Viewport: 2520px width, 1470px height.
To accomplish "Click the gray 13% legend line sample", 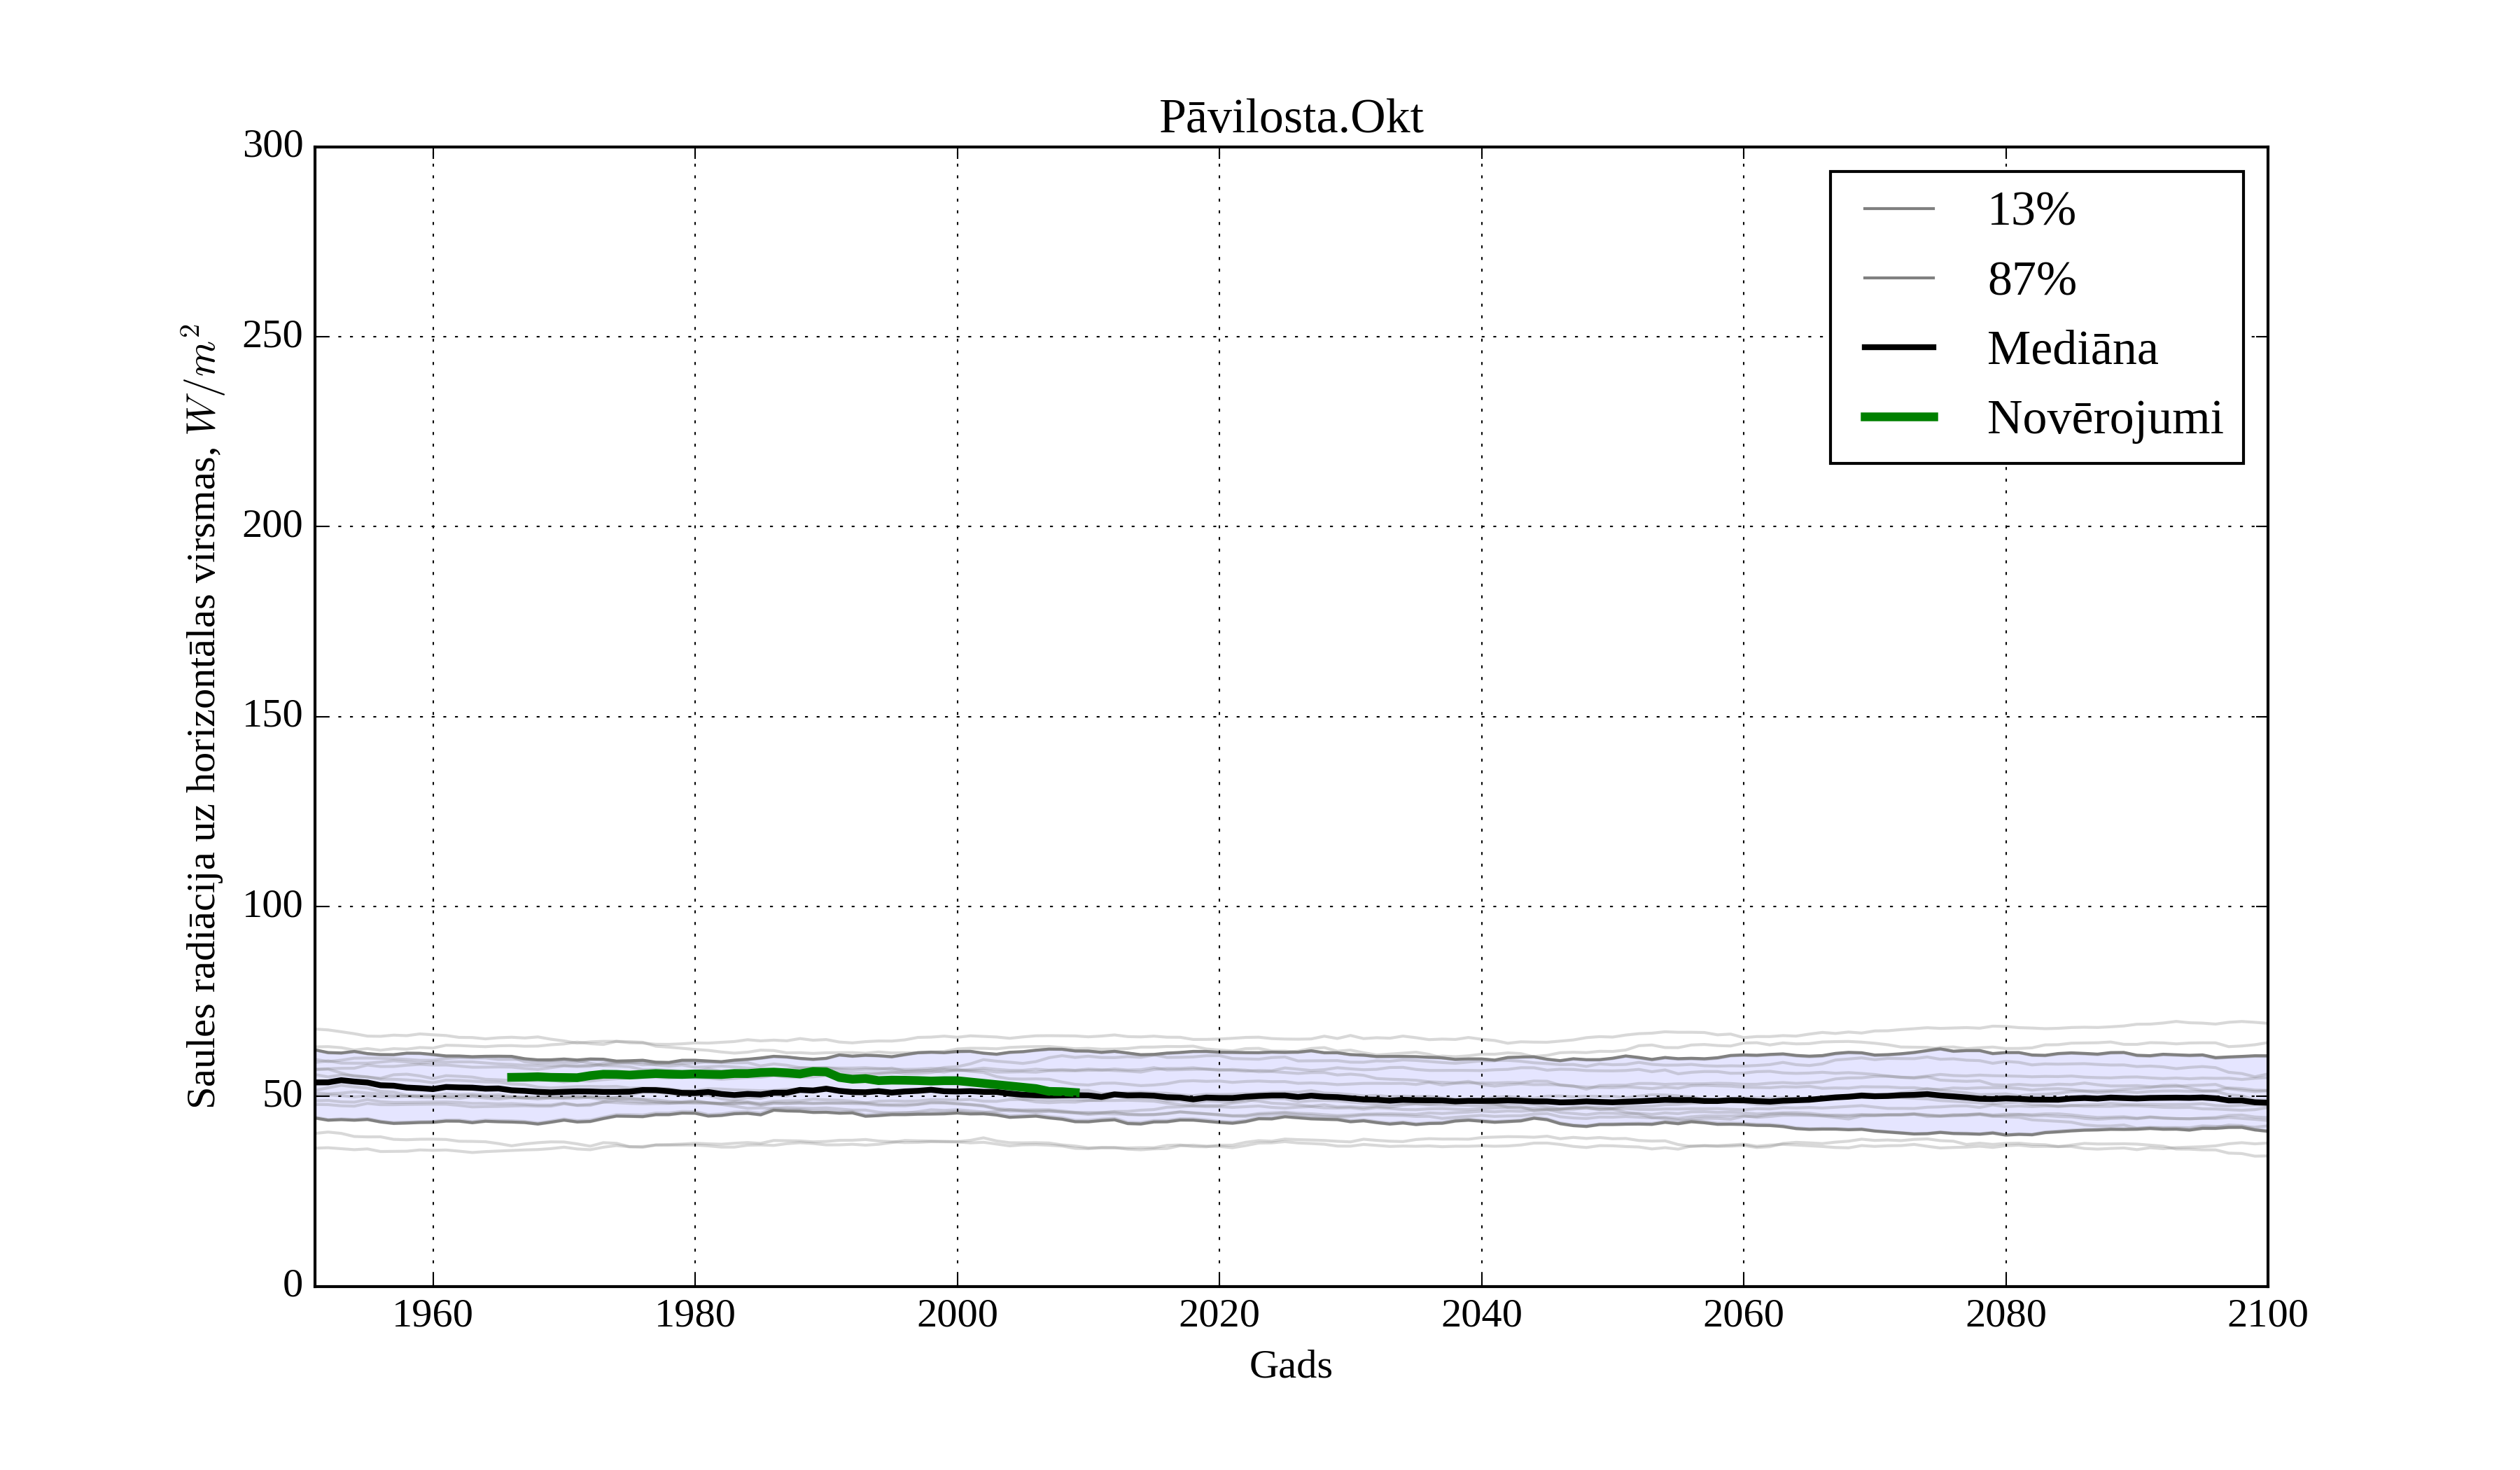I will [x=1898, y=209].
